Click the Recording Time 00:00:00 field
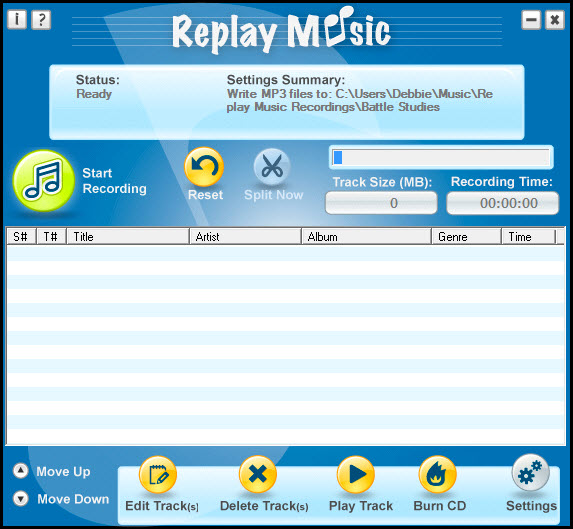The image size is (573, 529). pos(502,203)
